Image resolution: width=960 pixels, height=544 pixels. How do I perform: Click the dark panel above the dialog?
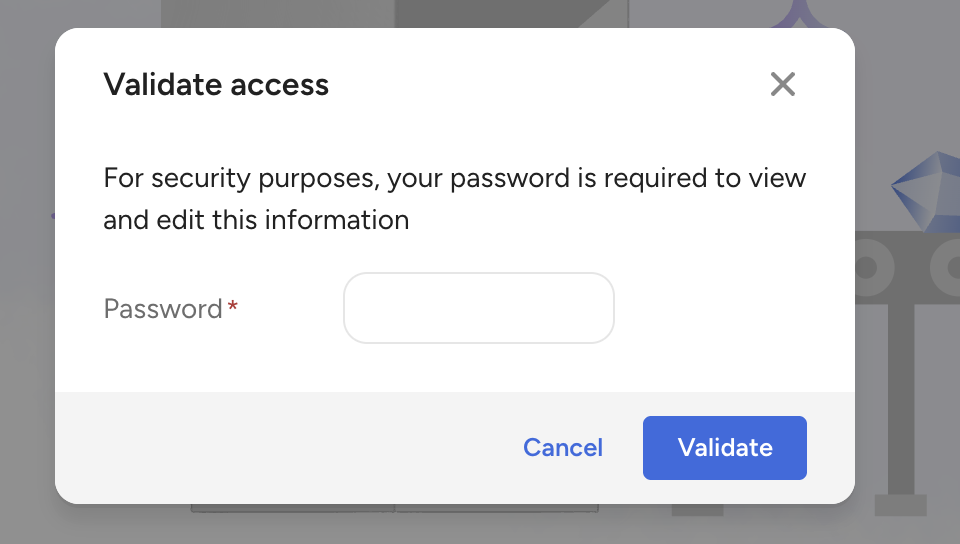[x=500, y=12]
